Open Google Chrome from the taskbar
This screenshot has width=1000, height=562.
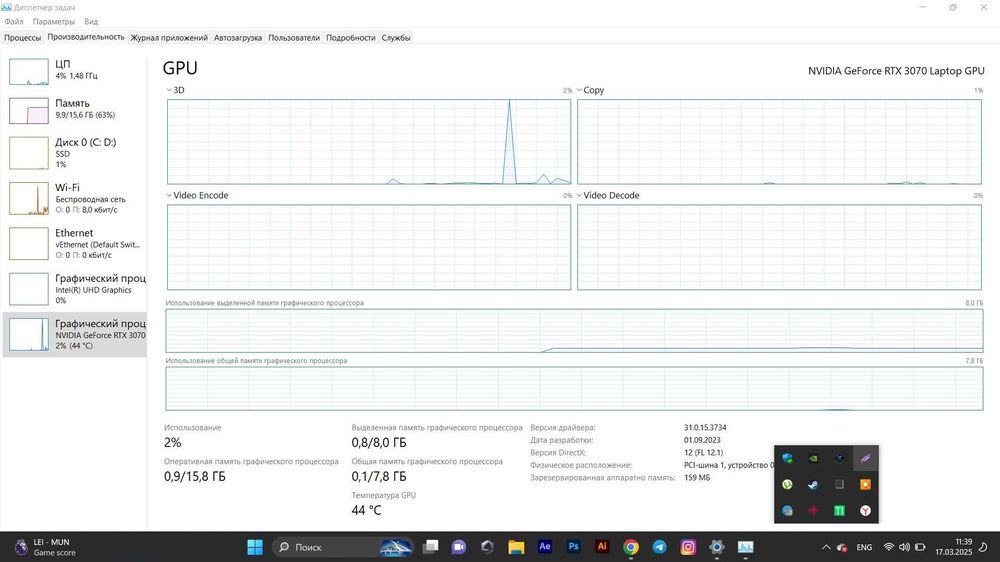[631, 547]
